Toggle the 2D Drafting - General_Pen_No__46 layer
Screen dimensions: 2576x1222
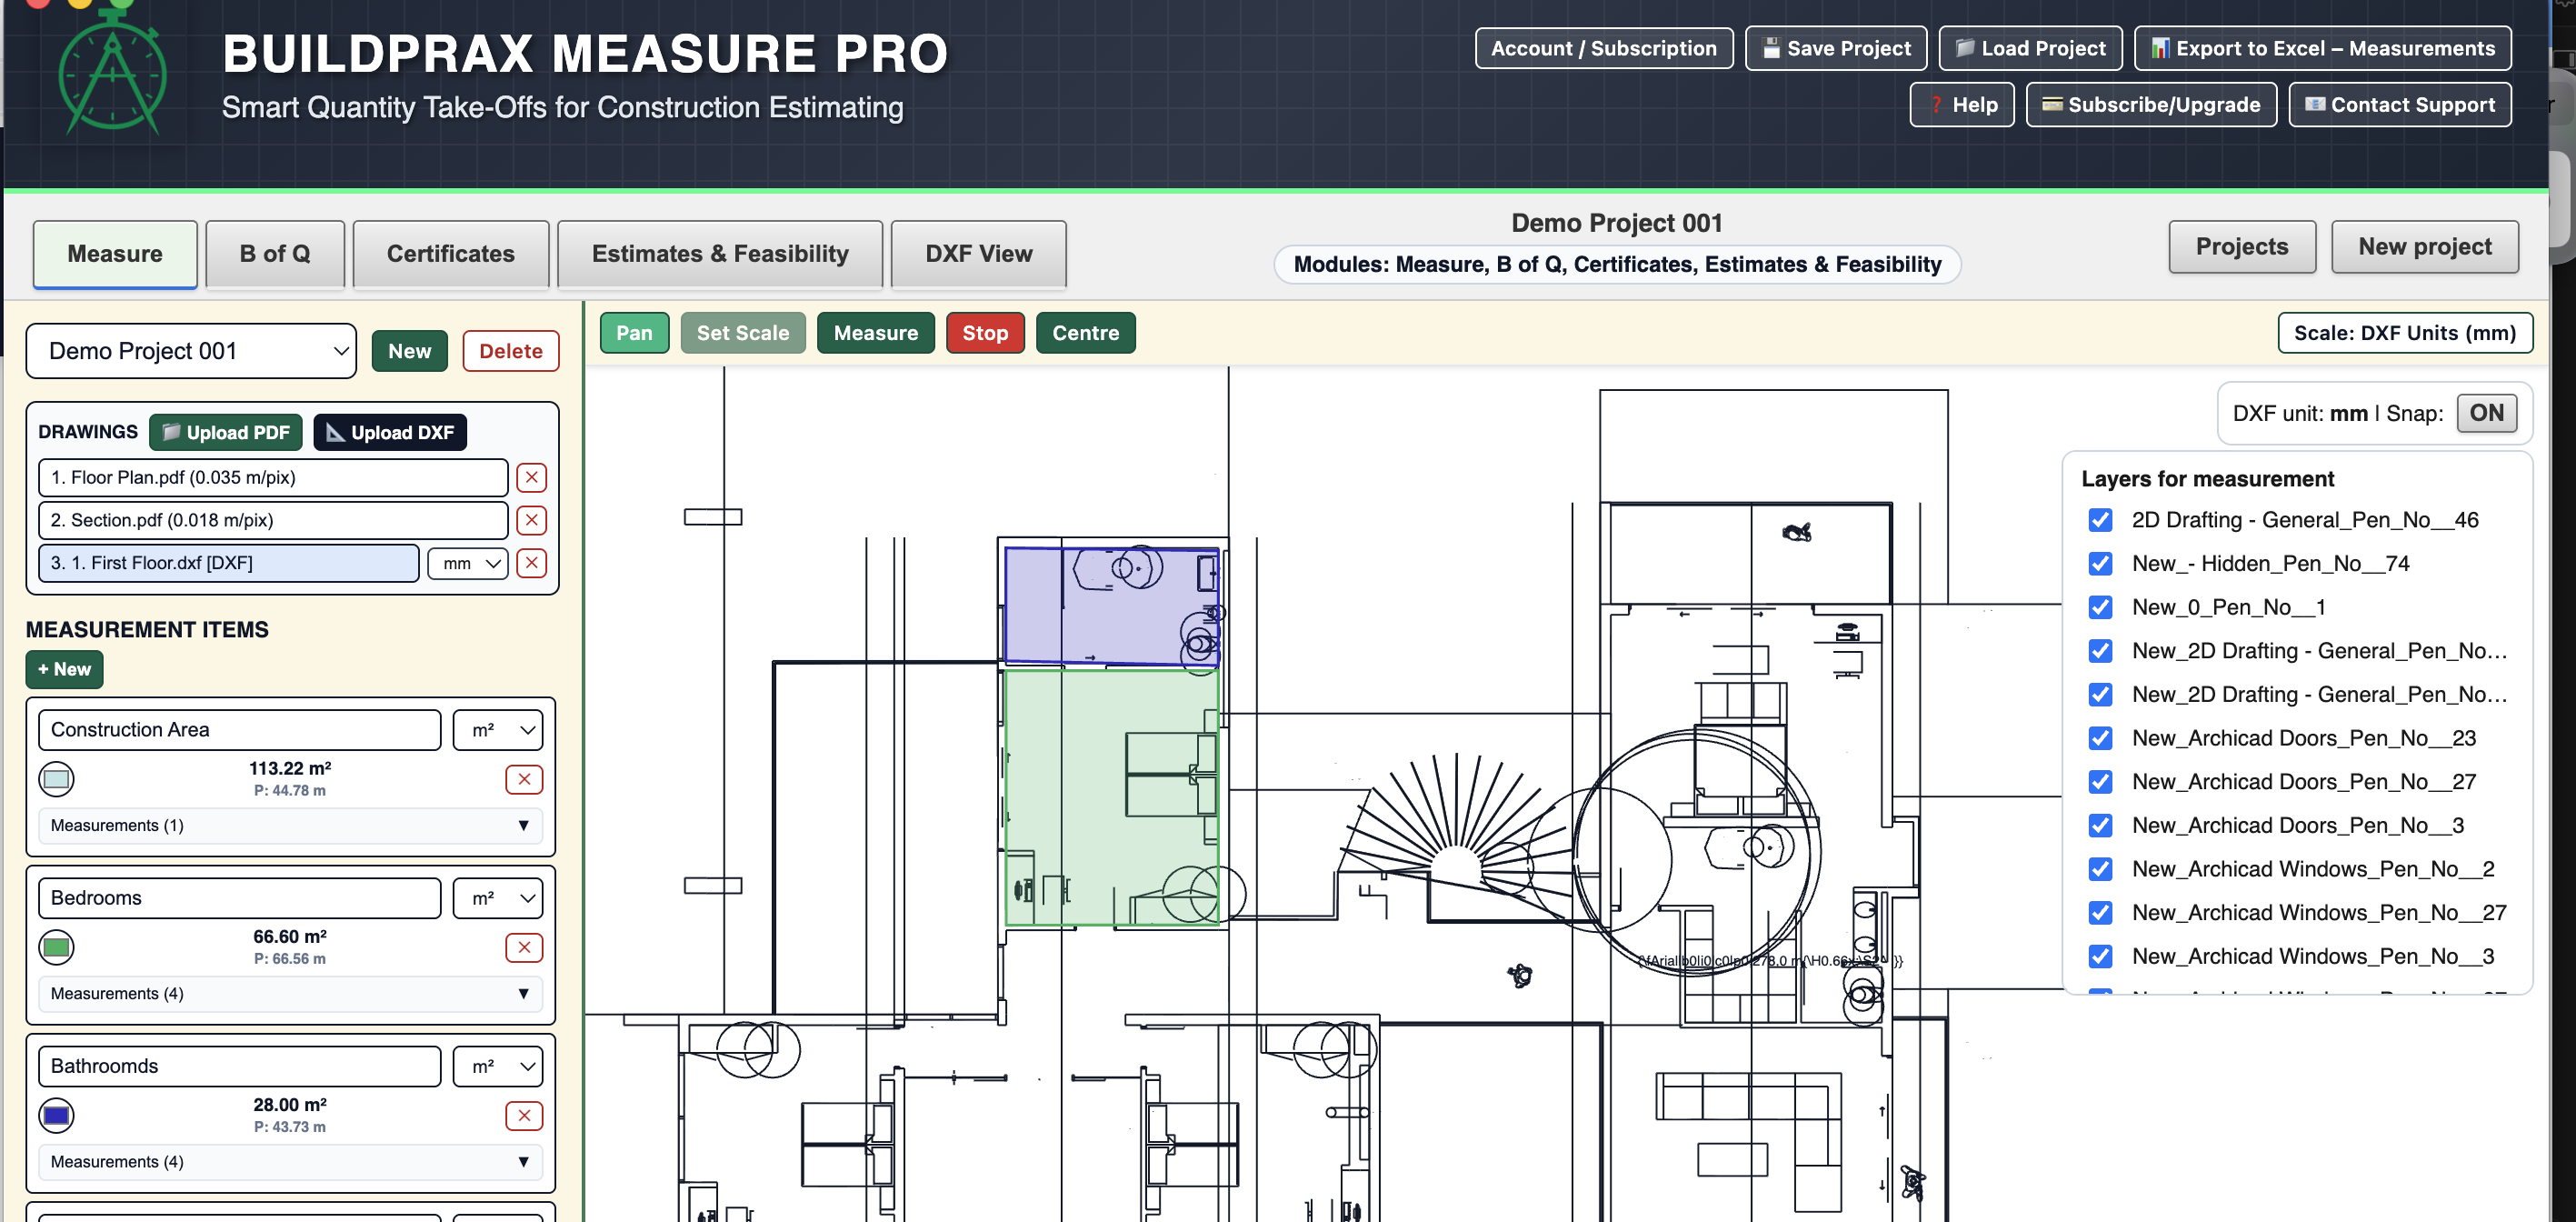coord(2100,520)
